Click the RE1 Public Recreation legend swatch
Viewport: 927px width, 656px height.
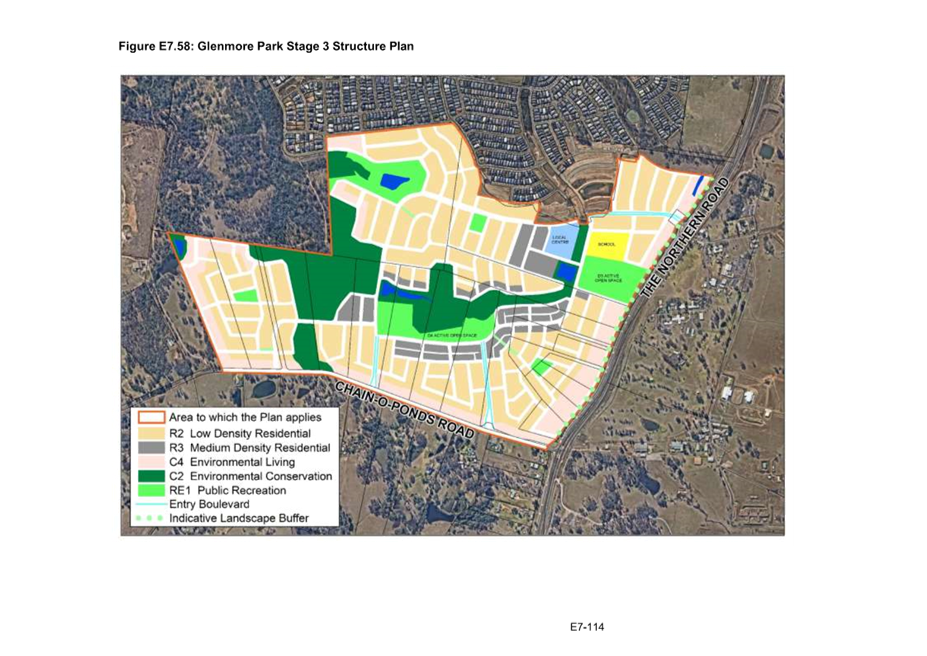pos(151,491)
